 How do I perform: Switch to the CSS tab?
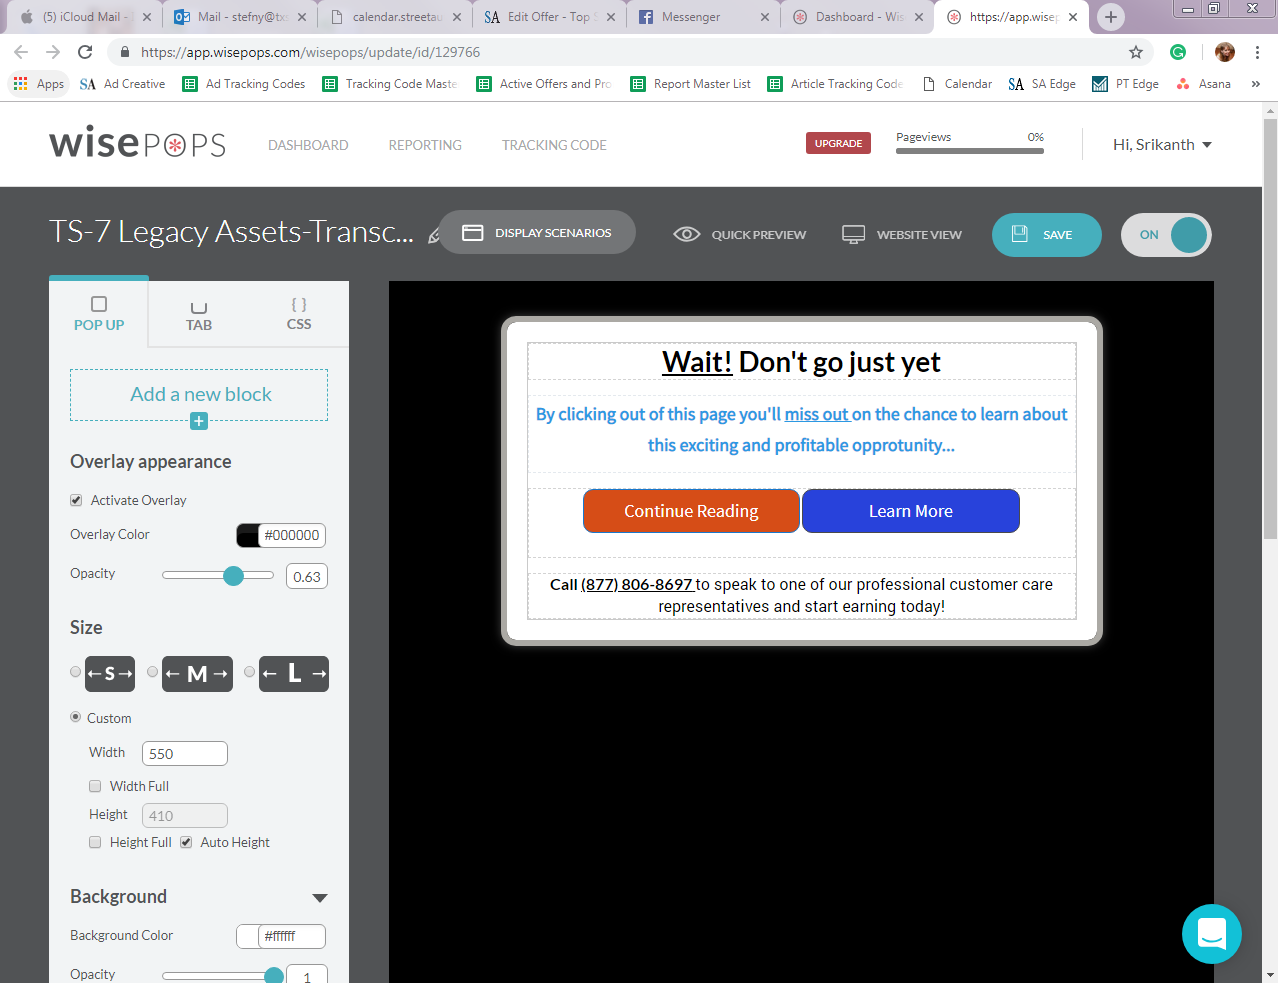click(298, 313)
